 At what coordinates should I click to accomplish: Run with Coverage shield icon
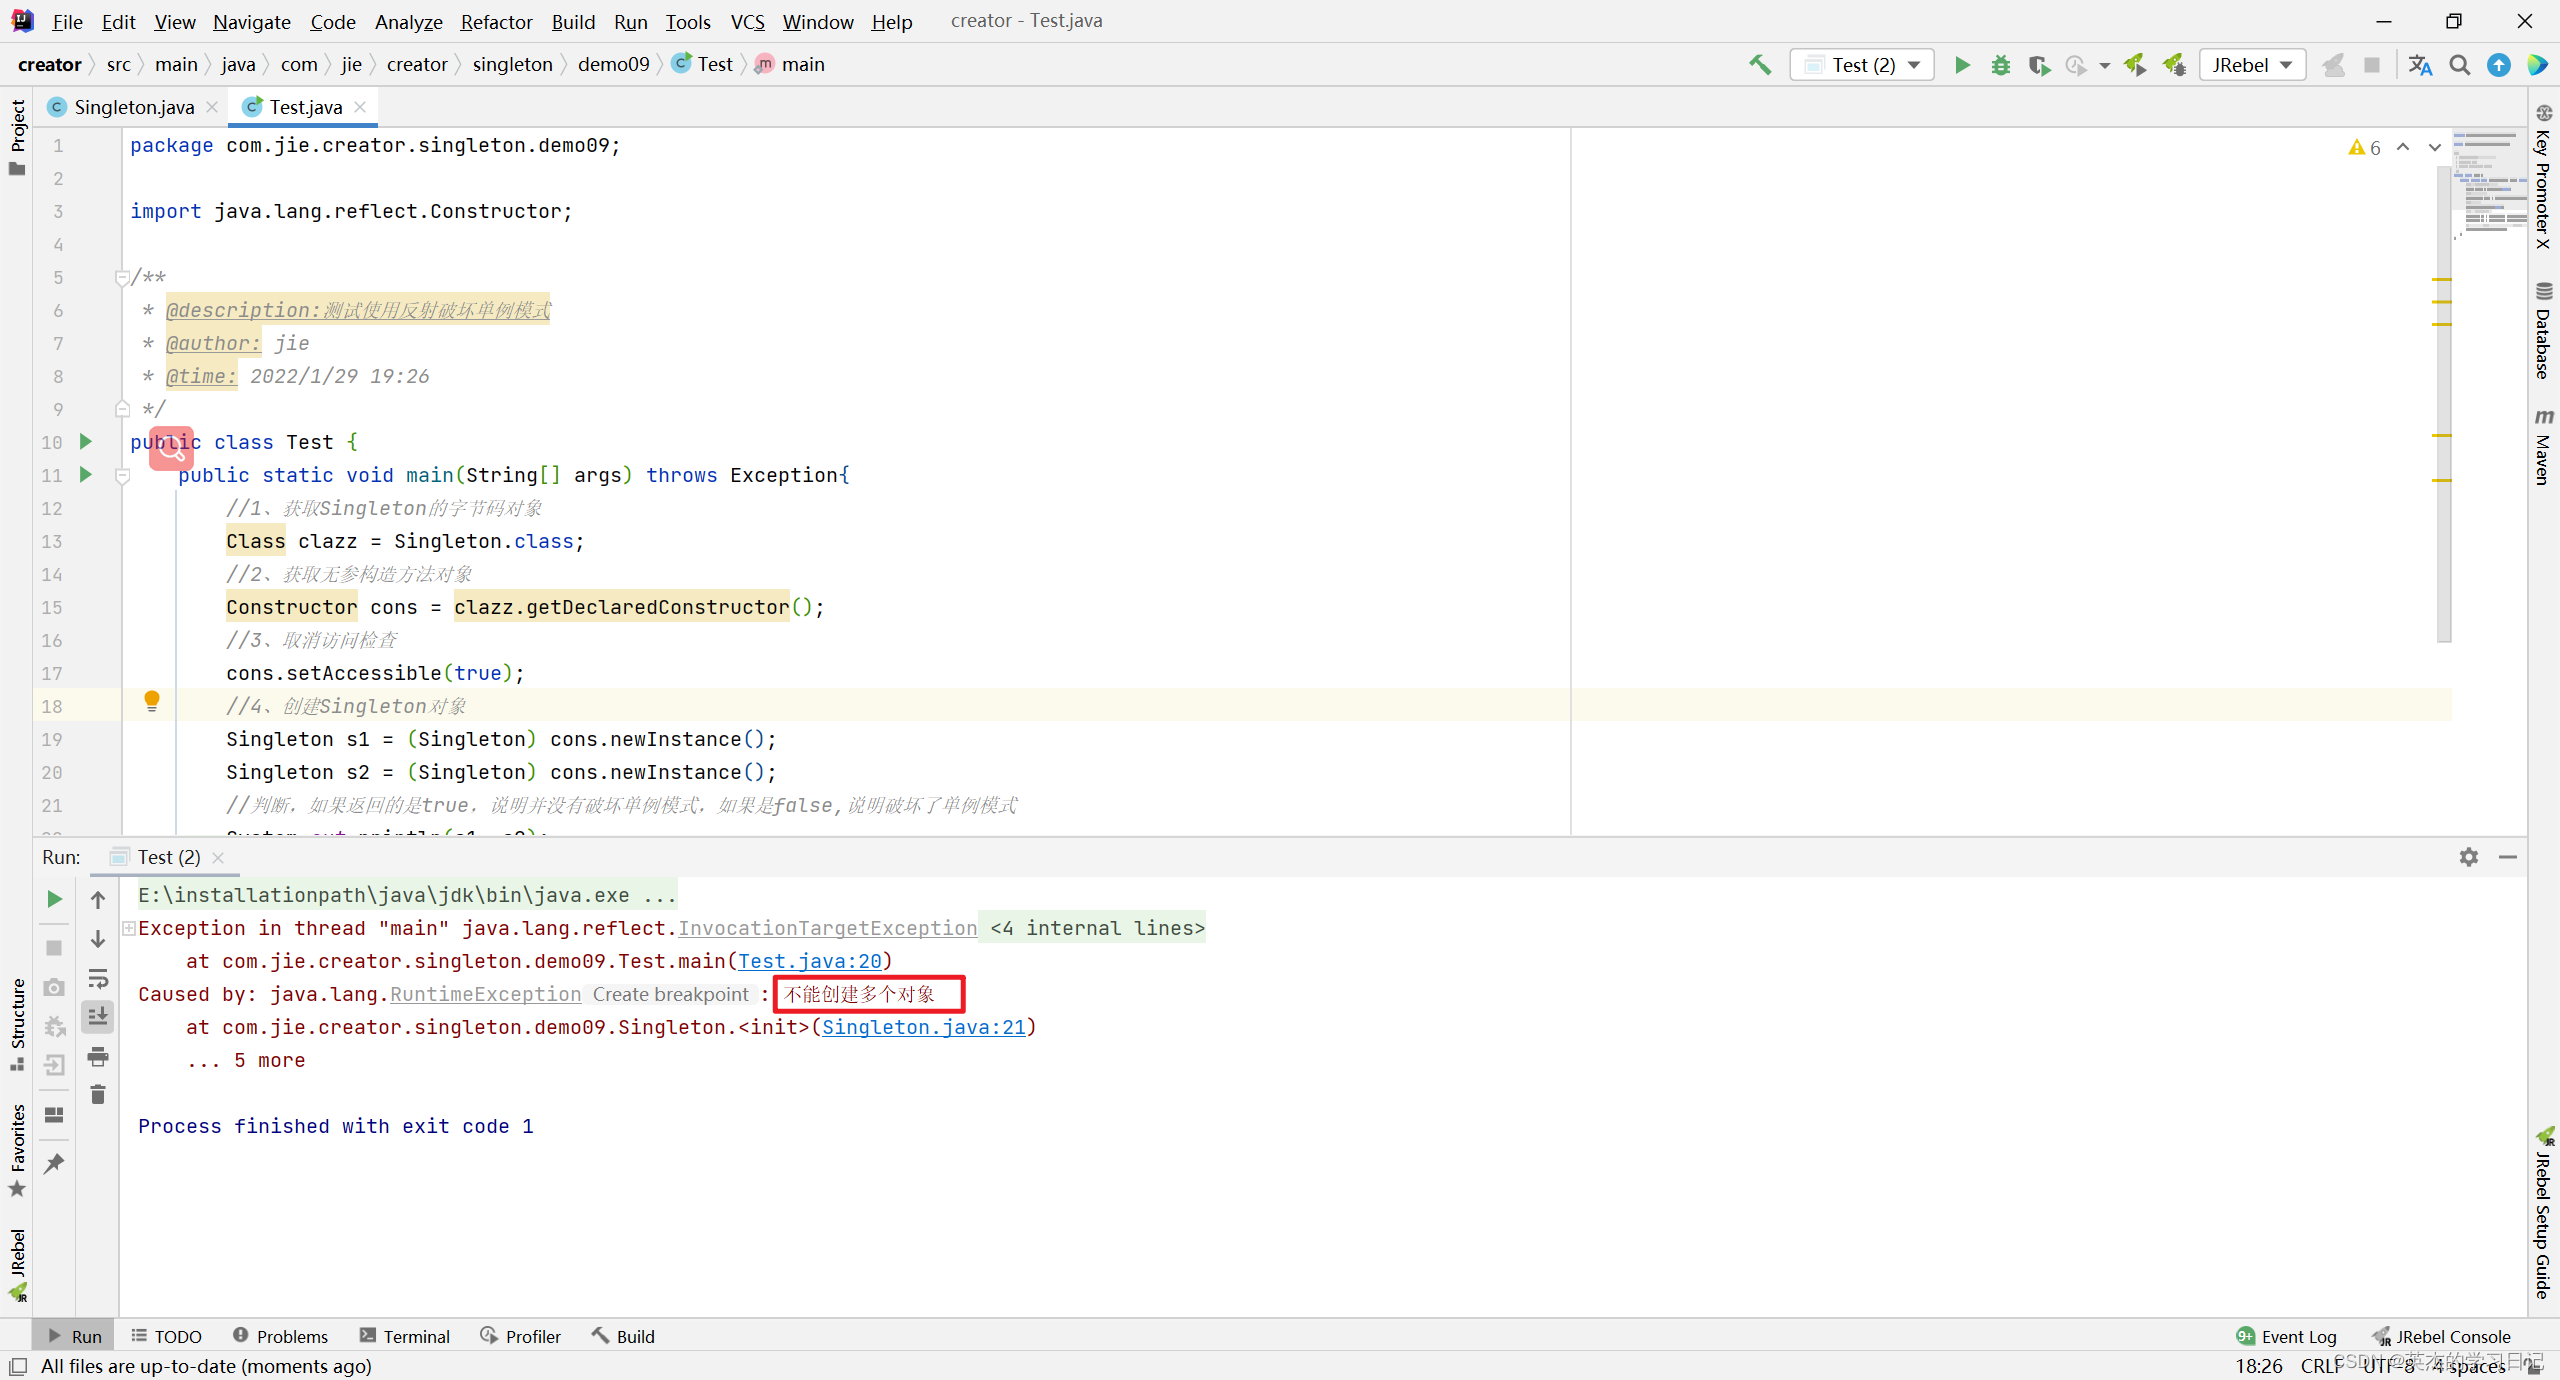tap(2038, 65)
